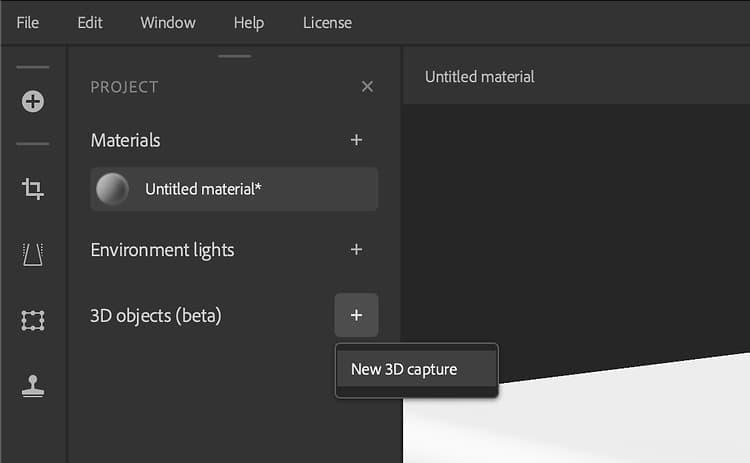Add a new environment light

[356, 249]
